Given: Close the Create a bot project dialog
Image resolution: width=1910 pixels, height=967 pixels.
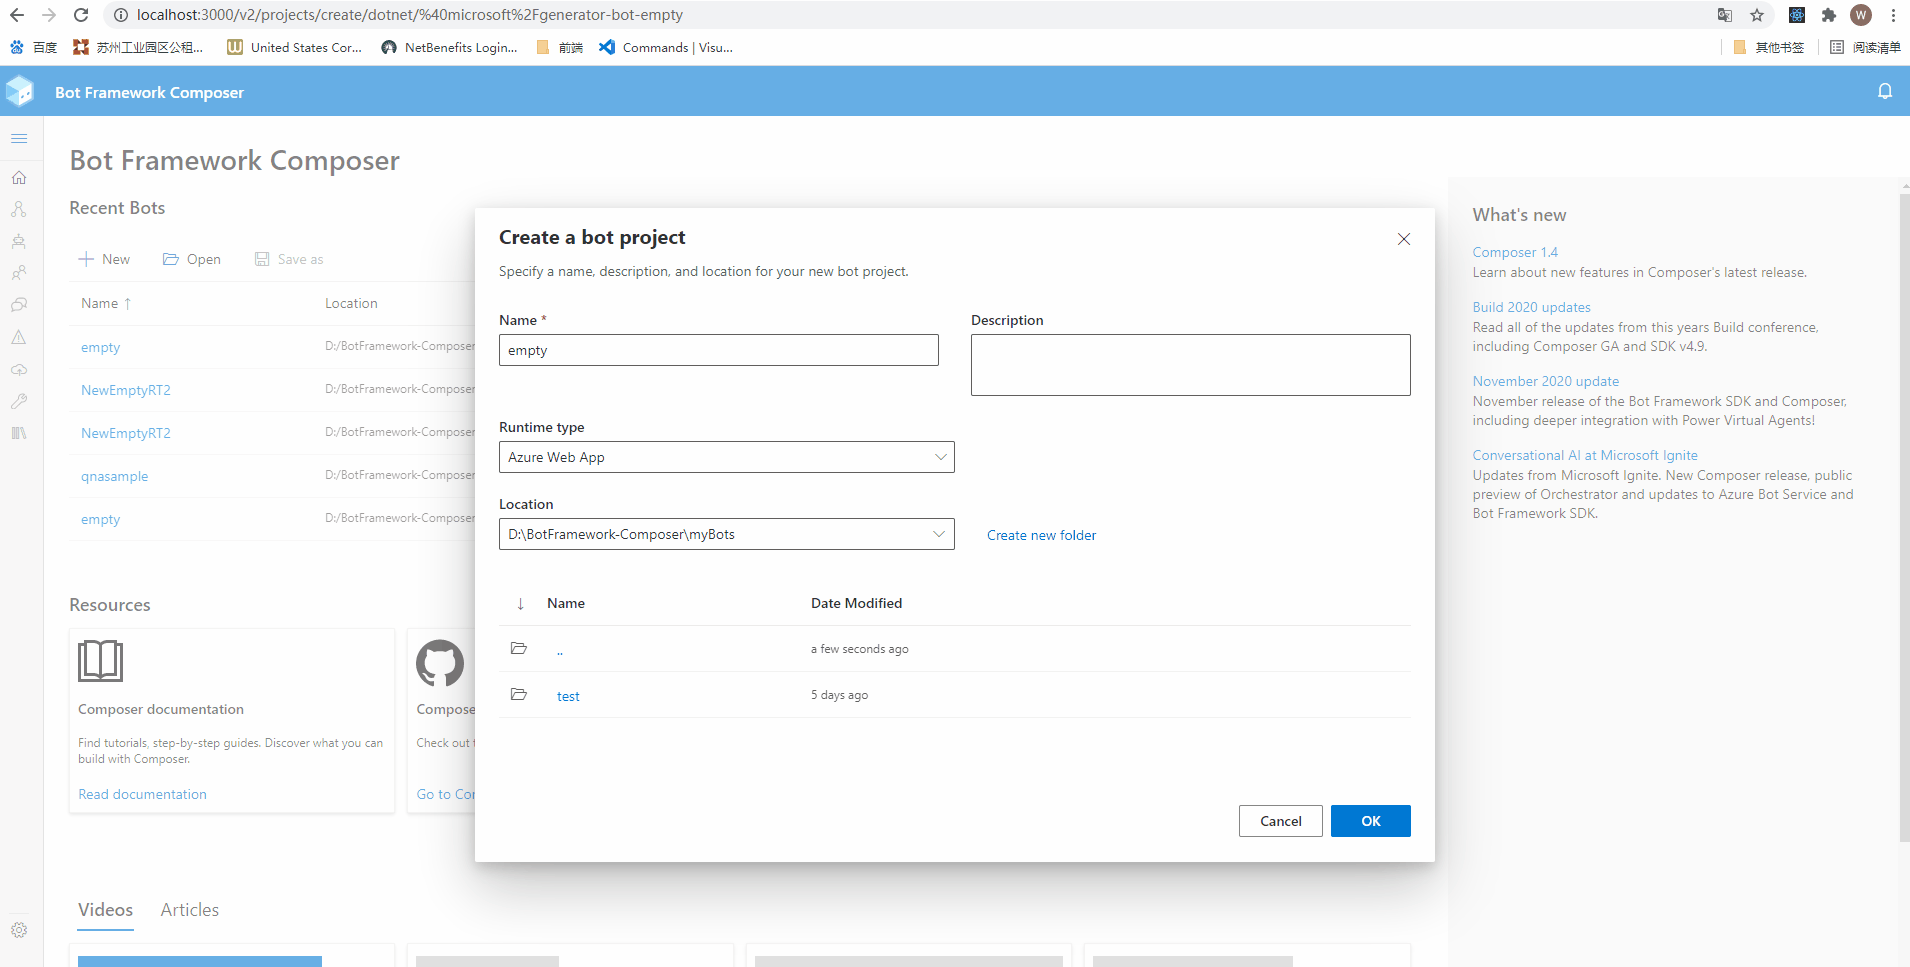Looking at the screenshot, I should pos(1404,239).
